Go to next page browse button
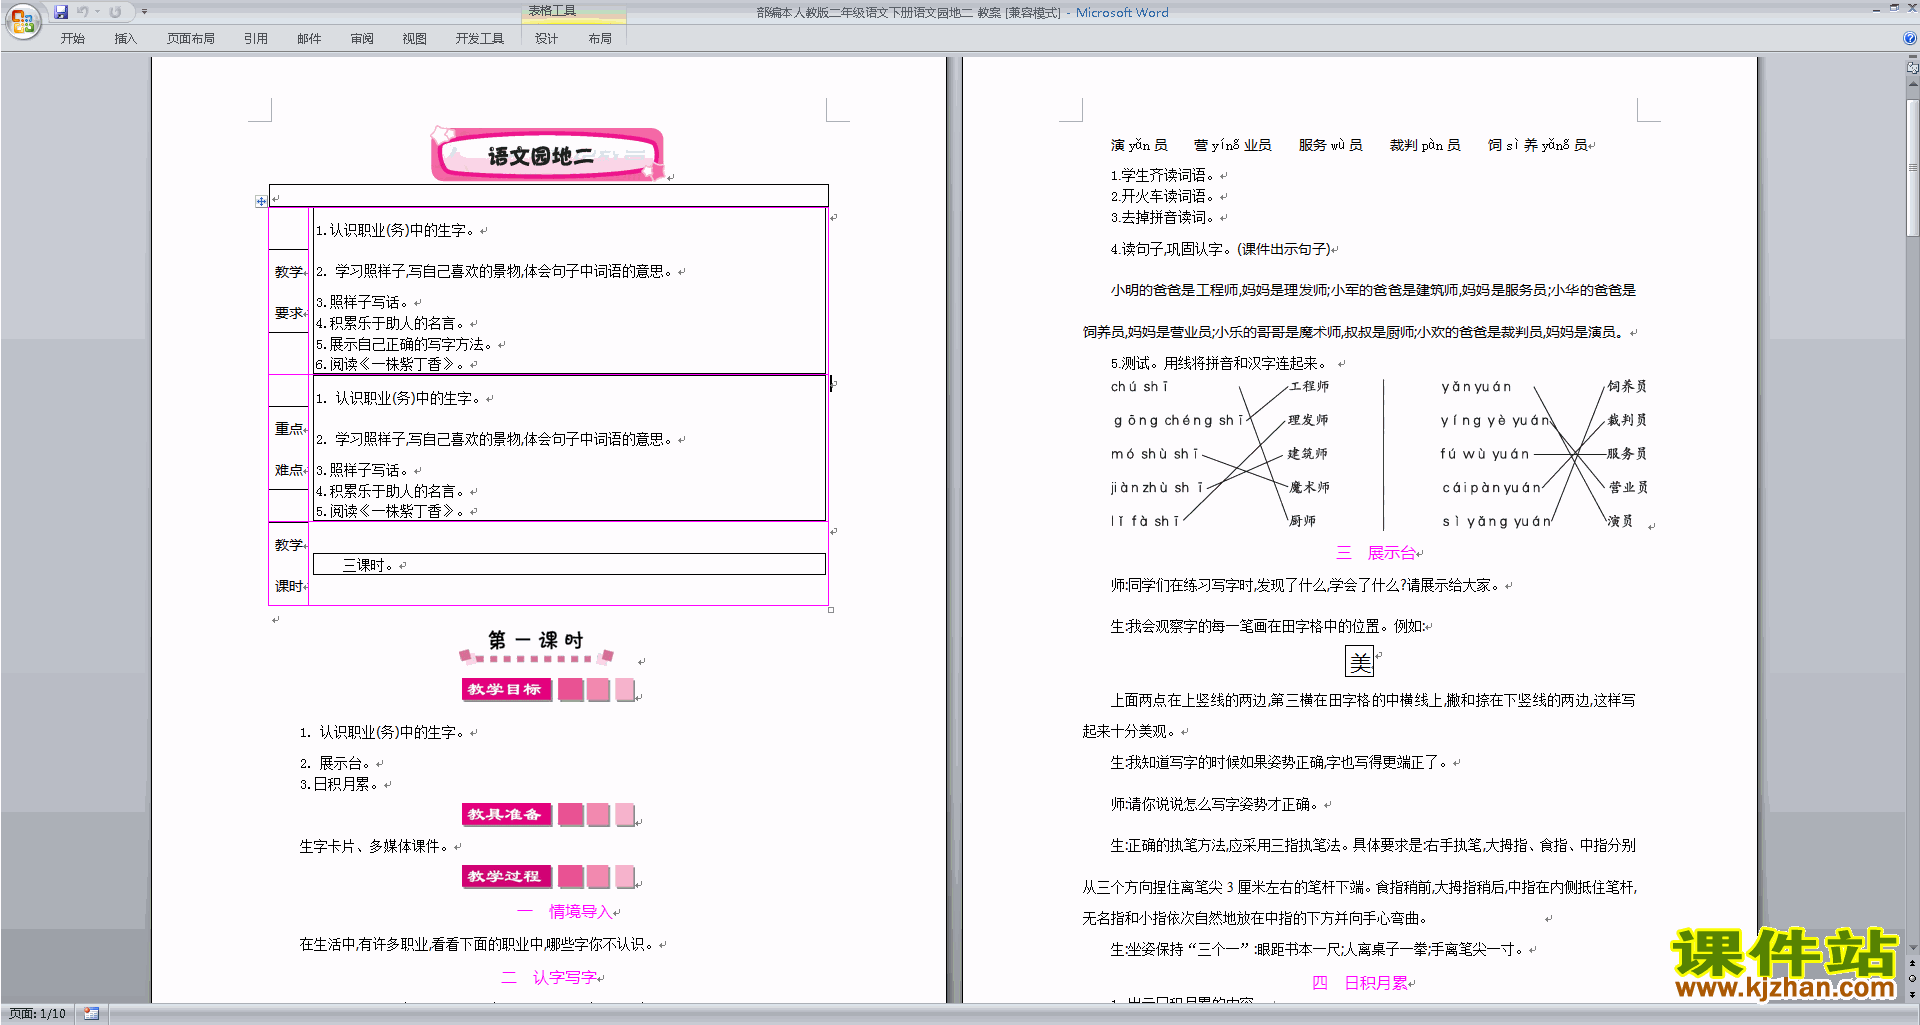This screenshot has height=1025, width=1920. [1912, 995]
